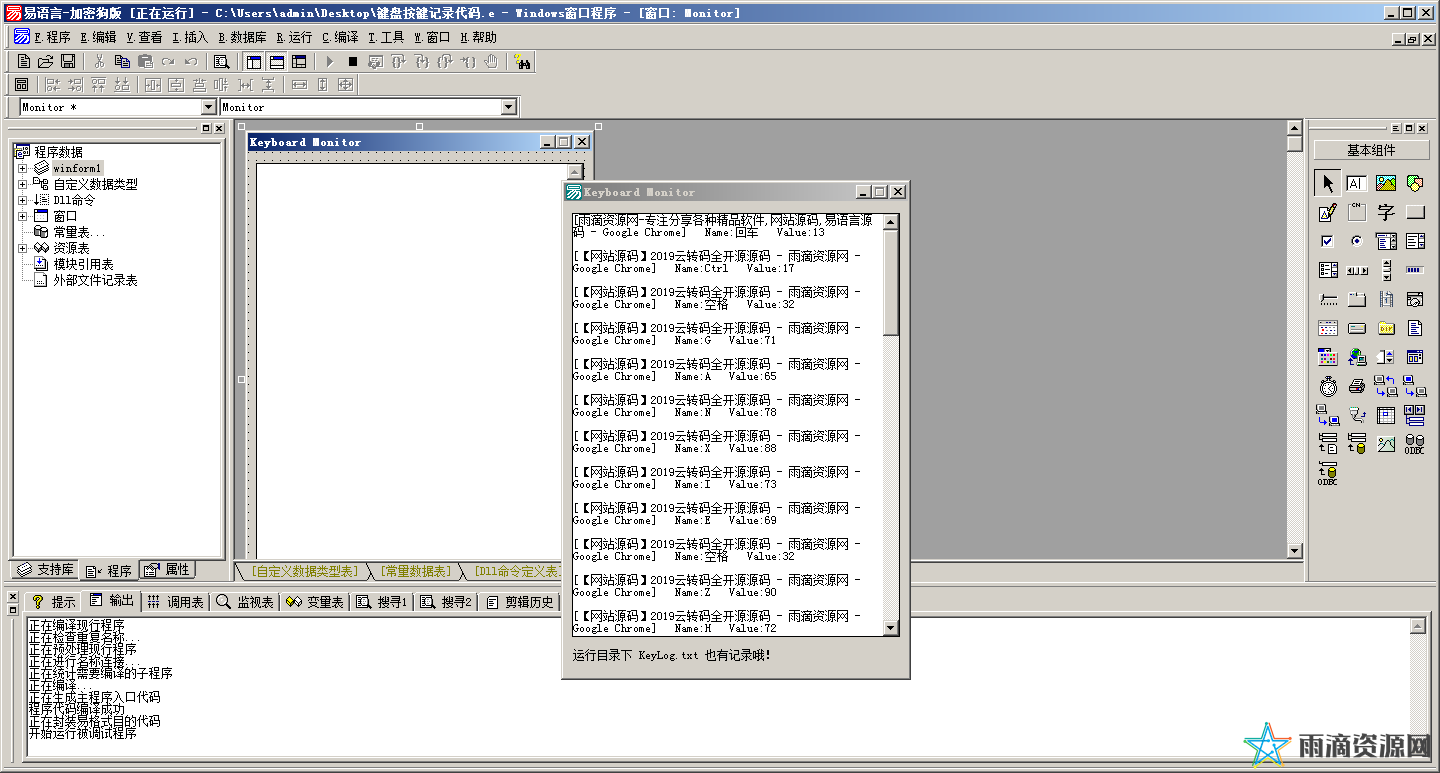Switch to the 属性 tab

coord(167,570)
